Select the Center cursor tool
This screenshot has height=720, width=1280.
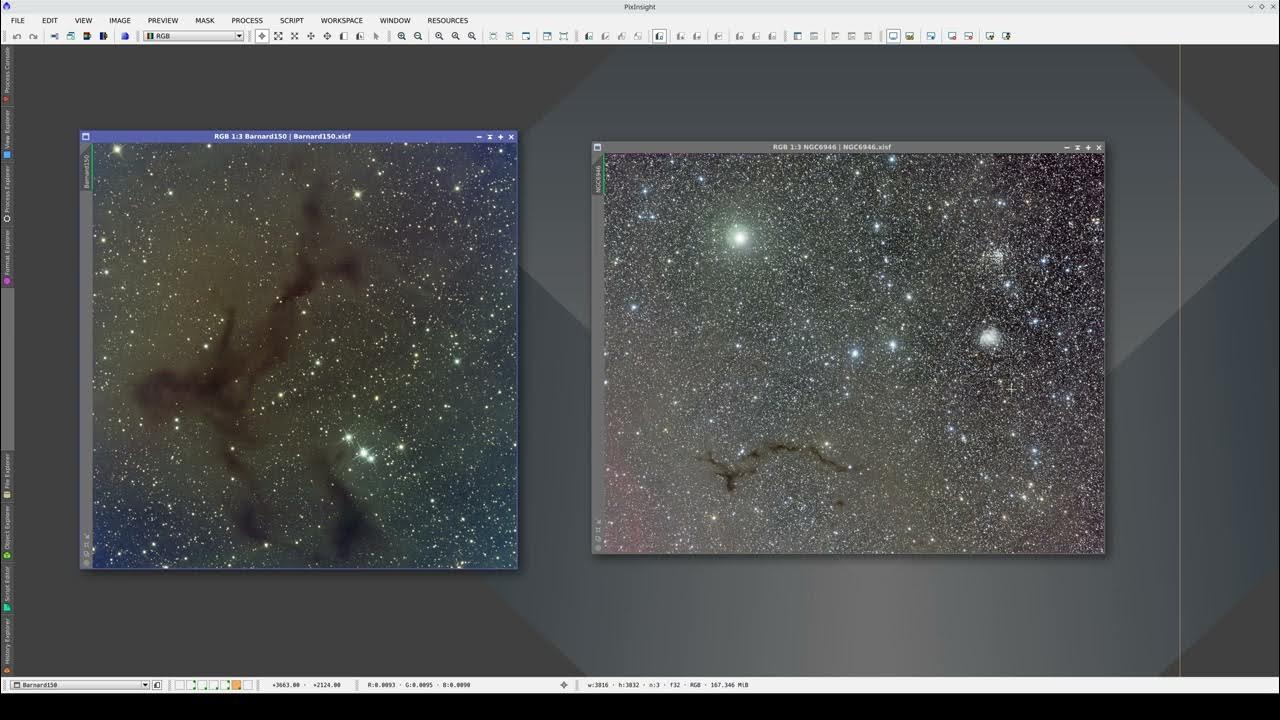tap(327, 36)
